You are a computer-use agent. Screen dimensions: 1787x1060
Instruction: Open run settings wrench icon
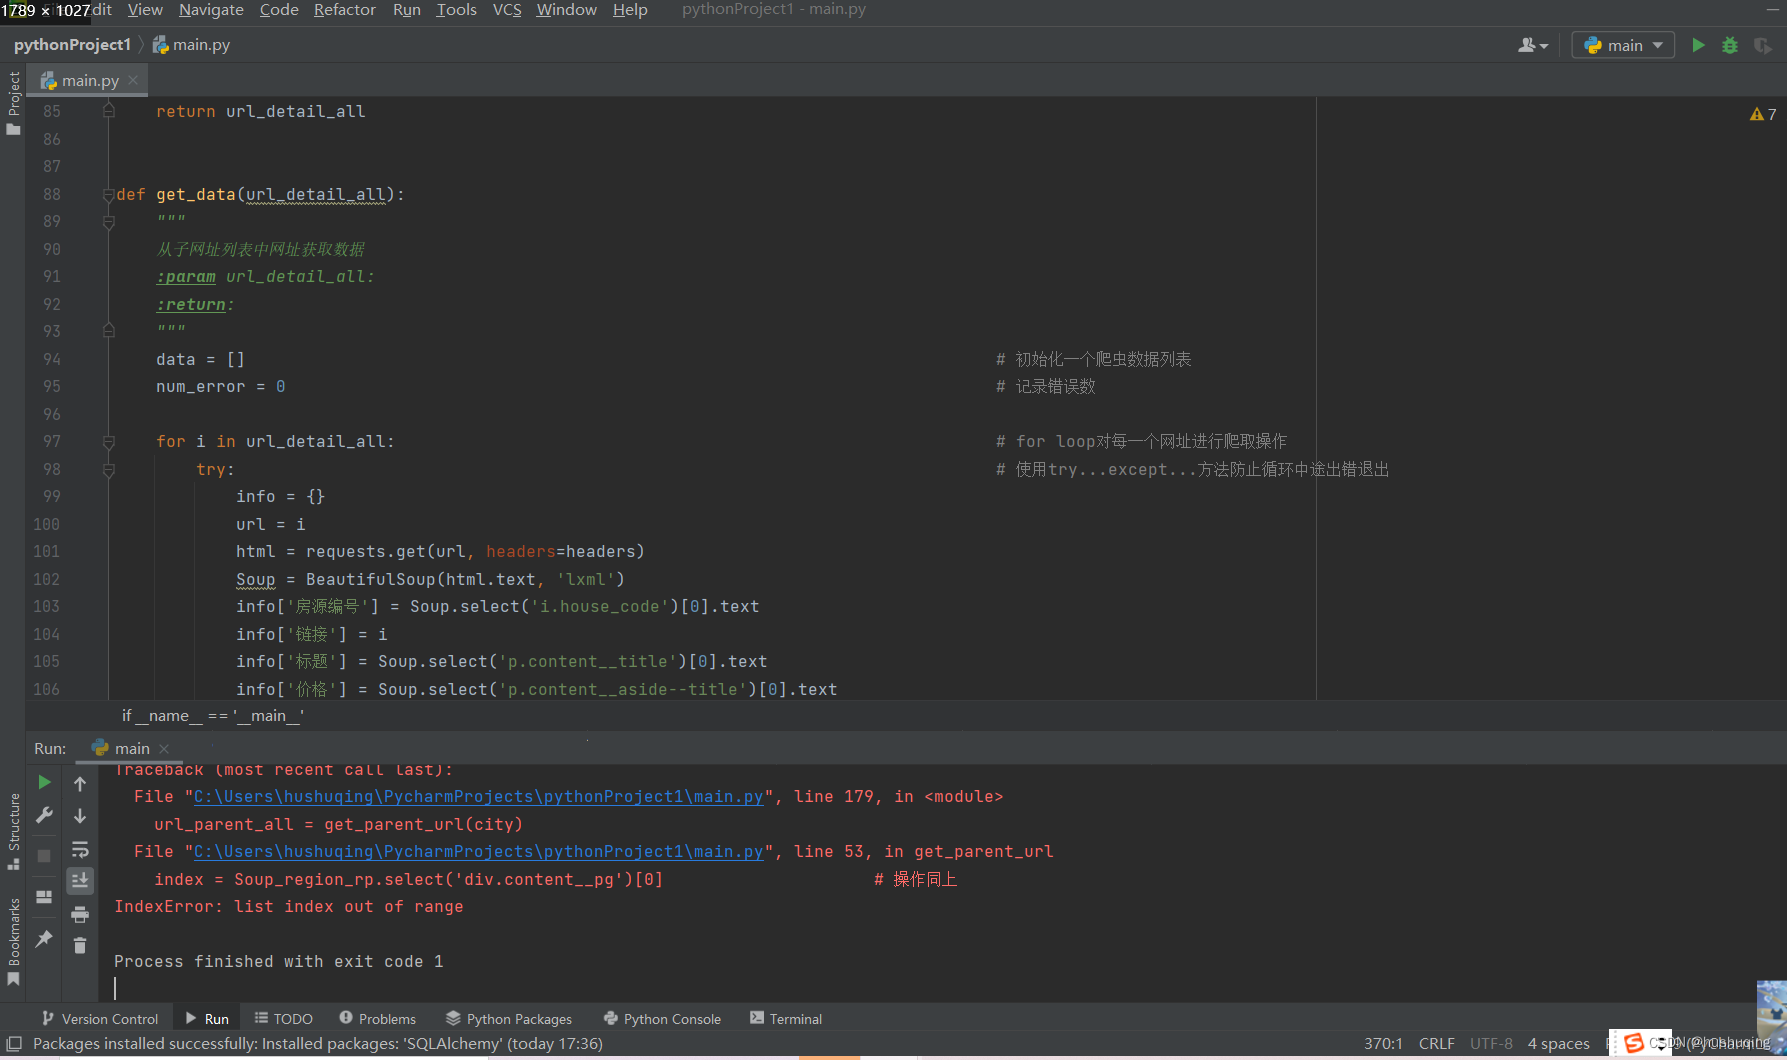44,815
